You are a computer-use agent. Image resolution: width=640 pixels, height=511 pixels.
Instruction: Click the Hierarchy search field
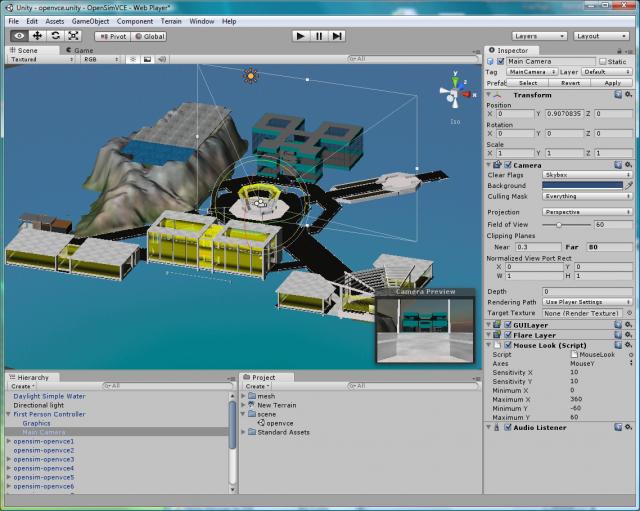point(168,386)
